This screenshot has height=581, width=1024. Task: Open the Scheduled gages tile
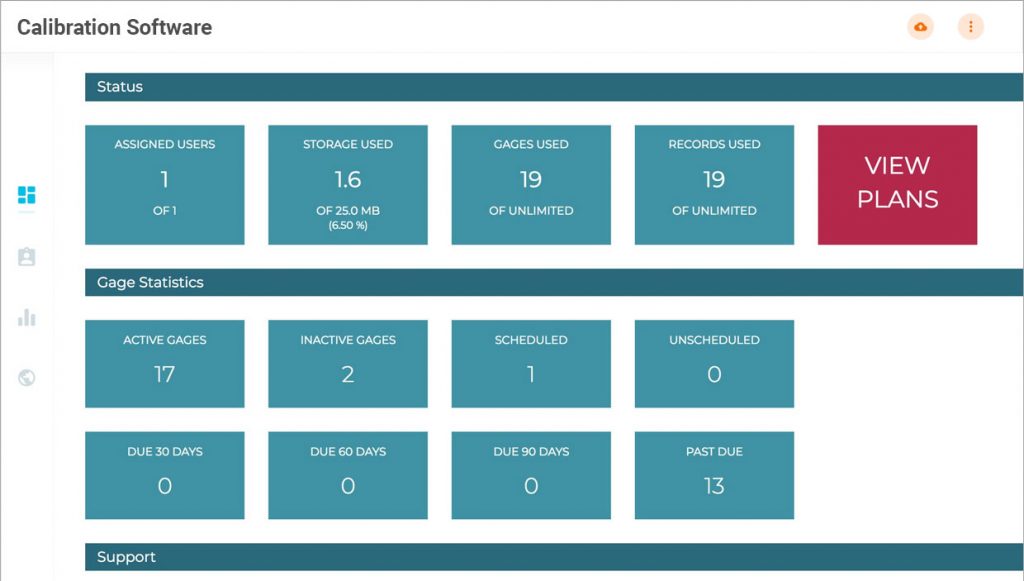[x=530, y=364]
